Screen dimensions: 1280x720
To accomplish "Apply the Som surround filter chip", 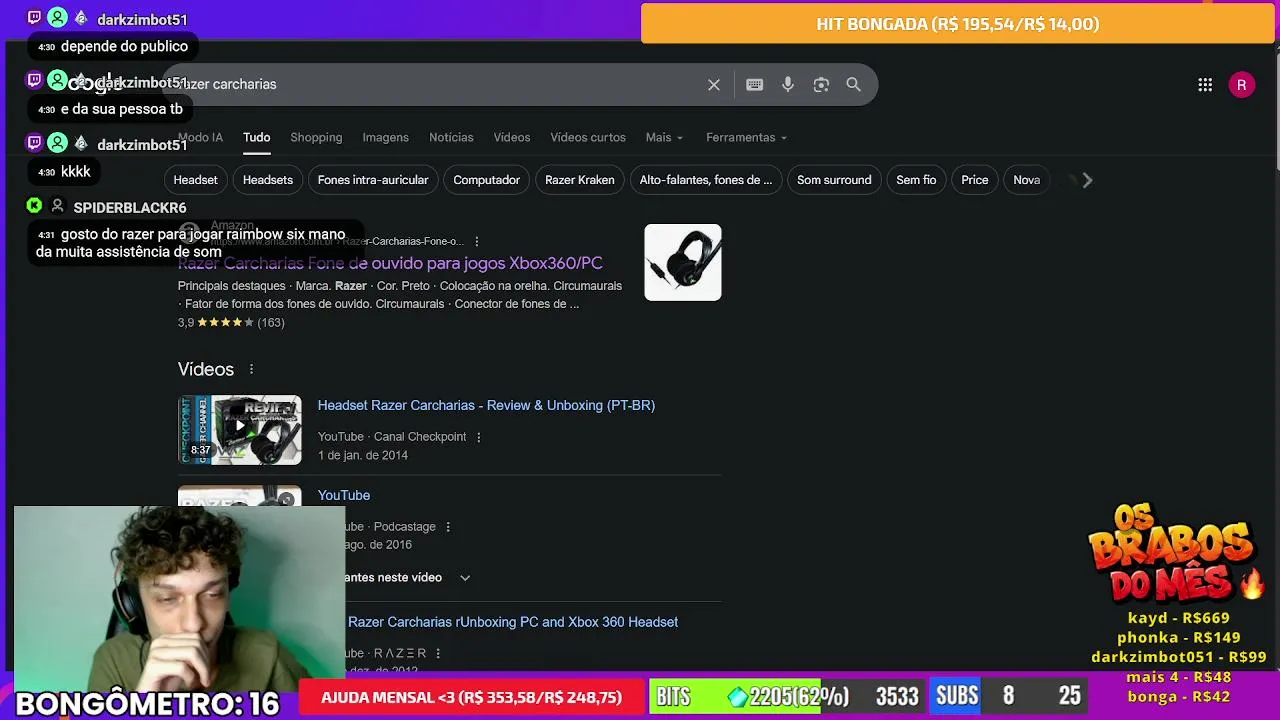I will 834,180.
